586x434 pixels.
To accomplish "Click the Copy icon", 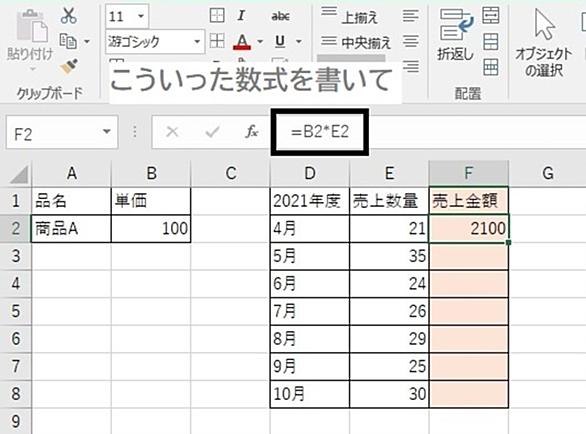I will pos(68,41).
